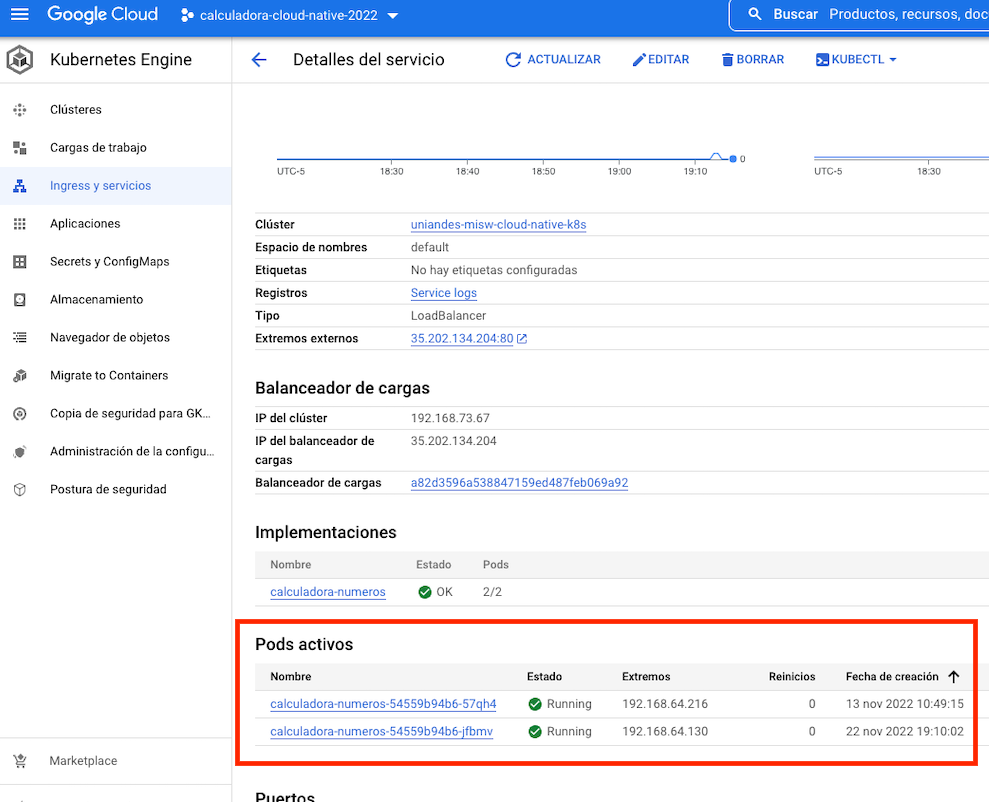This screenshot has height=802, width=989.
Task: Click the Nombre column header in Pods activos
Action: [x=291, y=677]
